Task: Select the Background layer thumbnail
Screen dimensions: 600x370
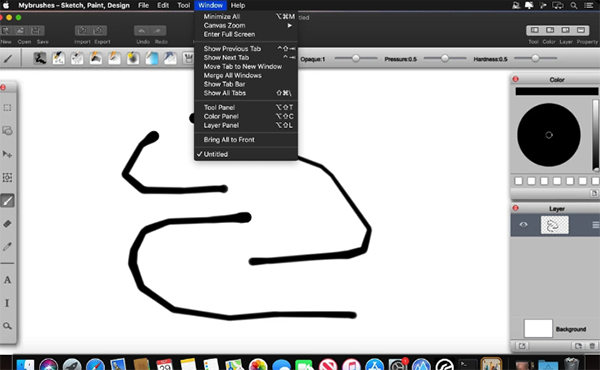Action: coord(538,329)
